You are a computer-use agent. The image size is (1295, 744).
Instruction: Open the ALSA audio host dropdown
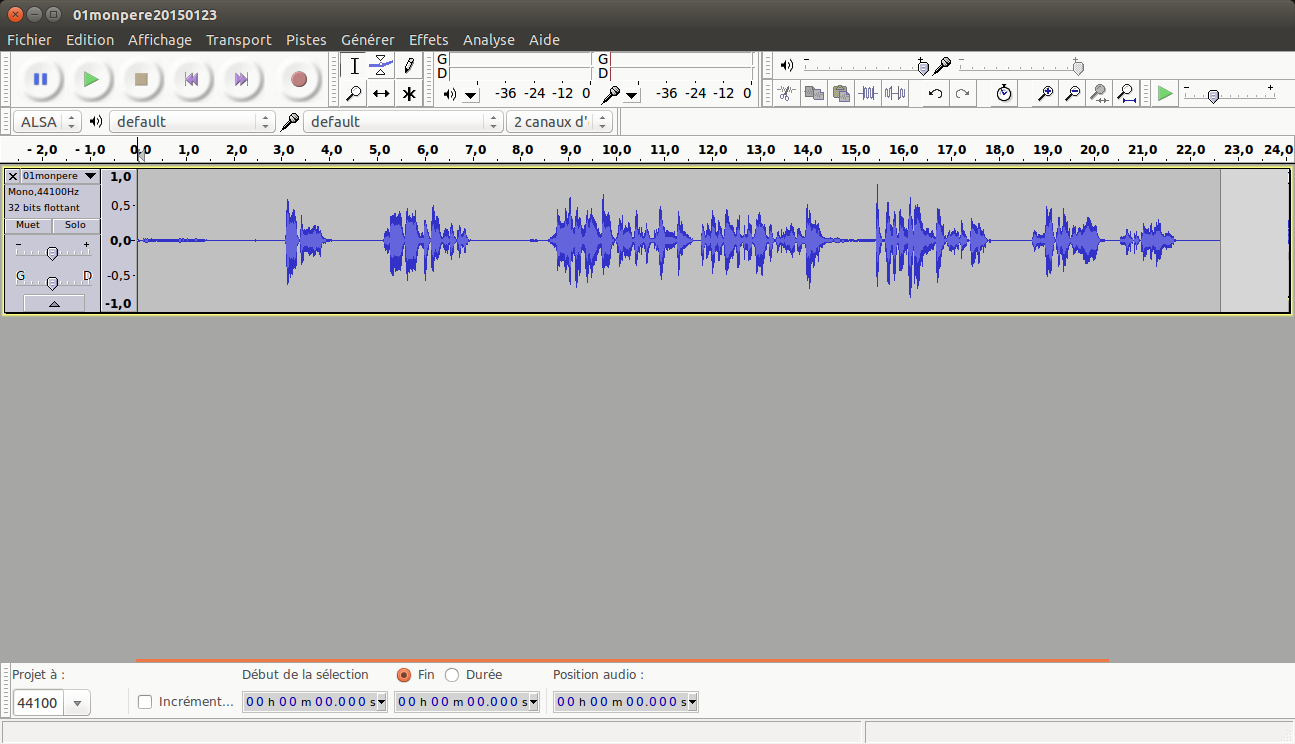(x=47, y=122)
